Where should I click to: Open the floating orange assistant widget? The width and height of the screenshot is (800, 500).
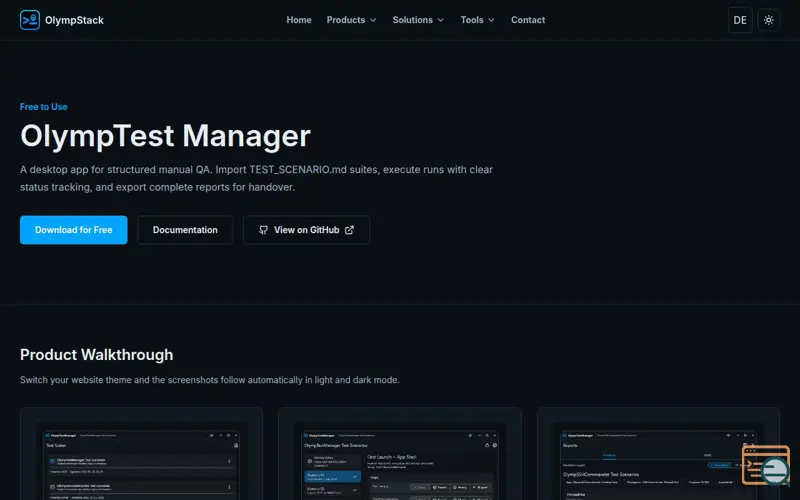(x=766, y=465)
